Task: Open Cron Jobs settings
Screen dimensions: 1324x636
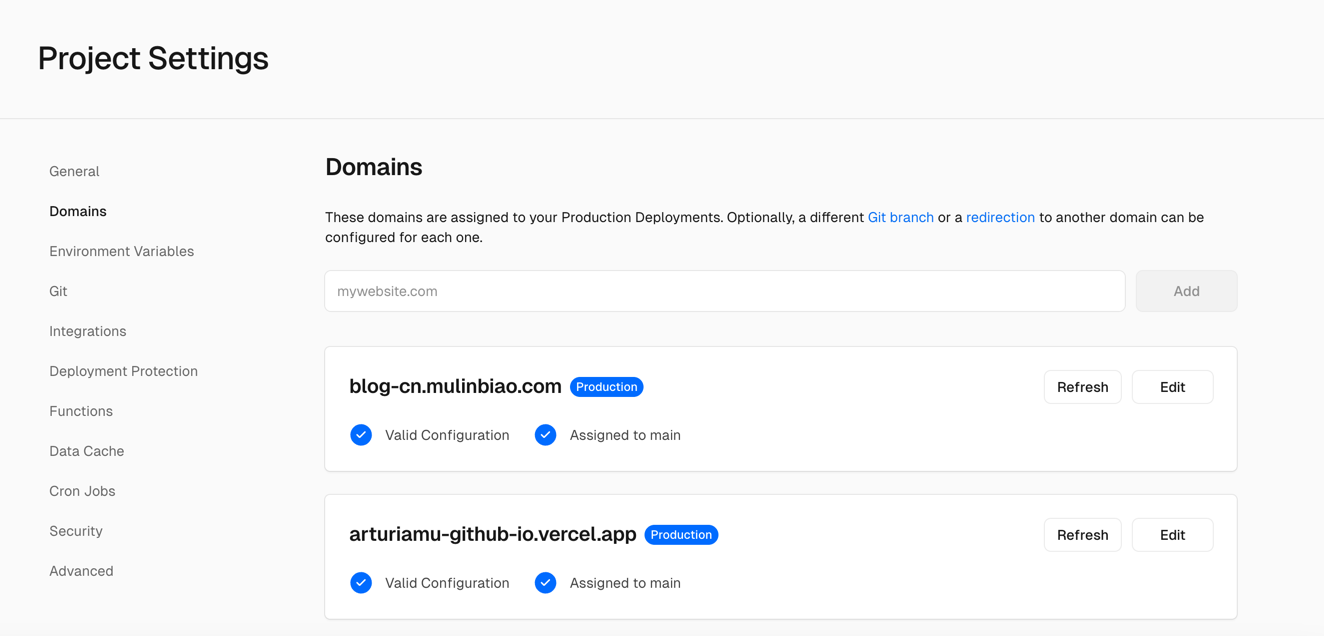Action: tap(82, 491)
